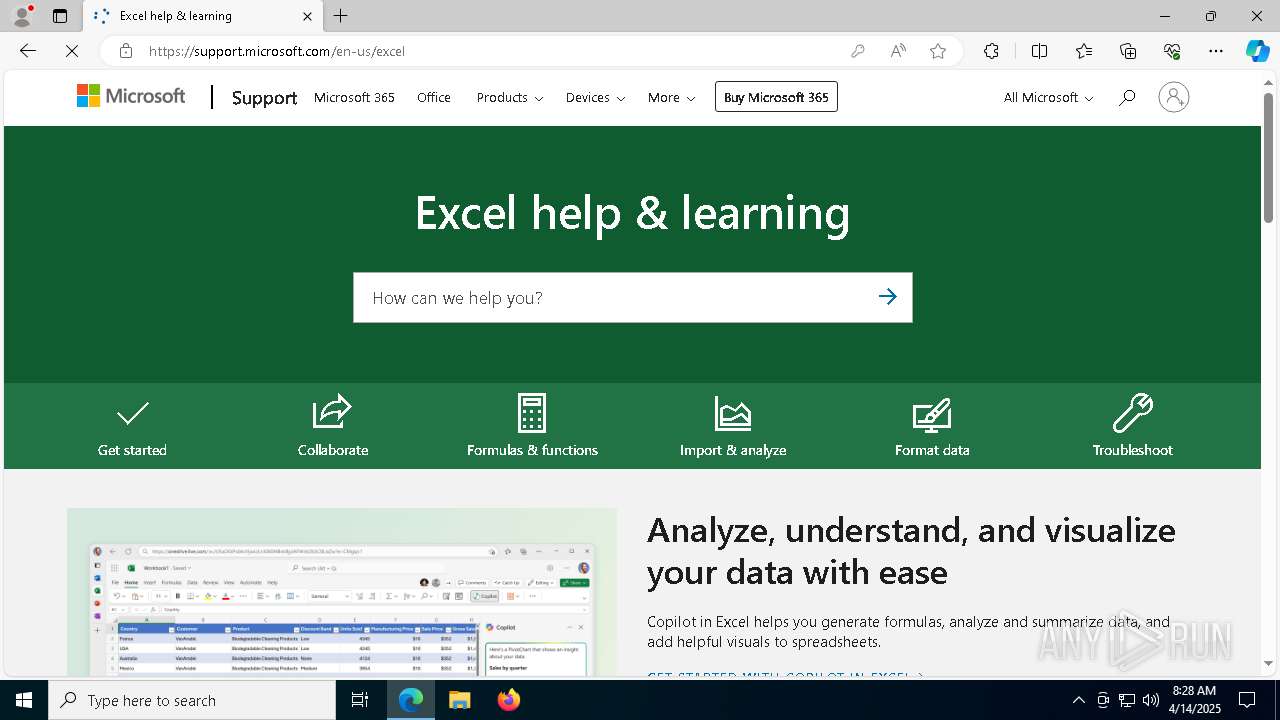Viewport: 1280px width, 720px height.
Task: Expand the Products dropdown menu
Action: (x=510, y=97)
